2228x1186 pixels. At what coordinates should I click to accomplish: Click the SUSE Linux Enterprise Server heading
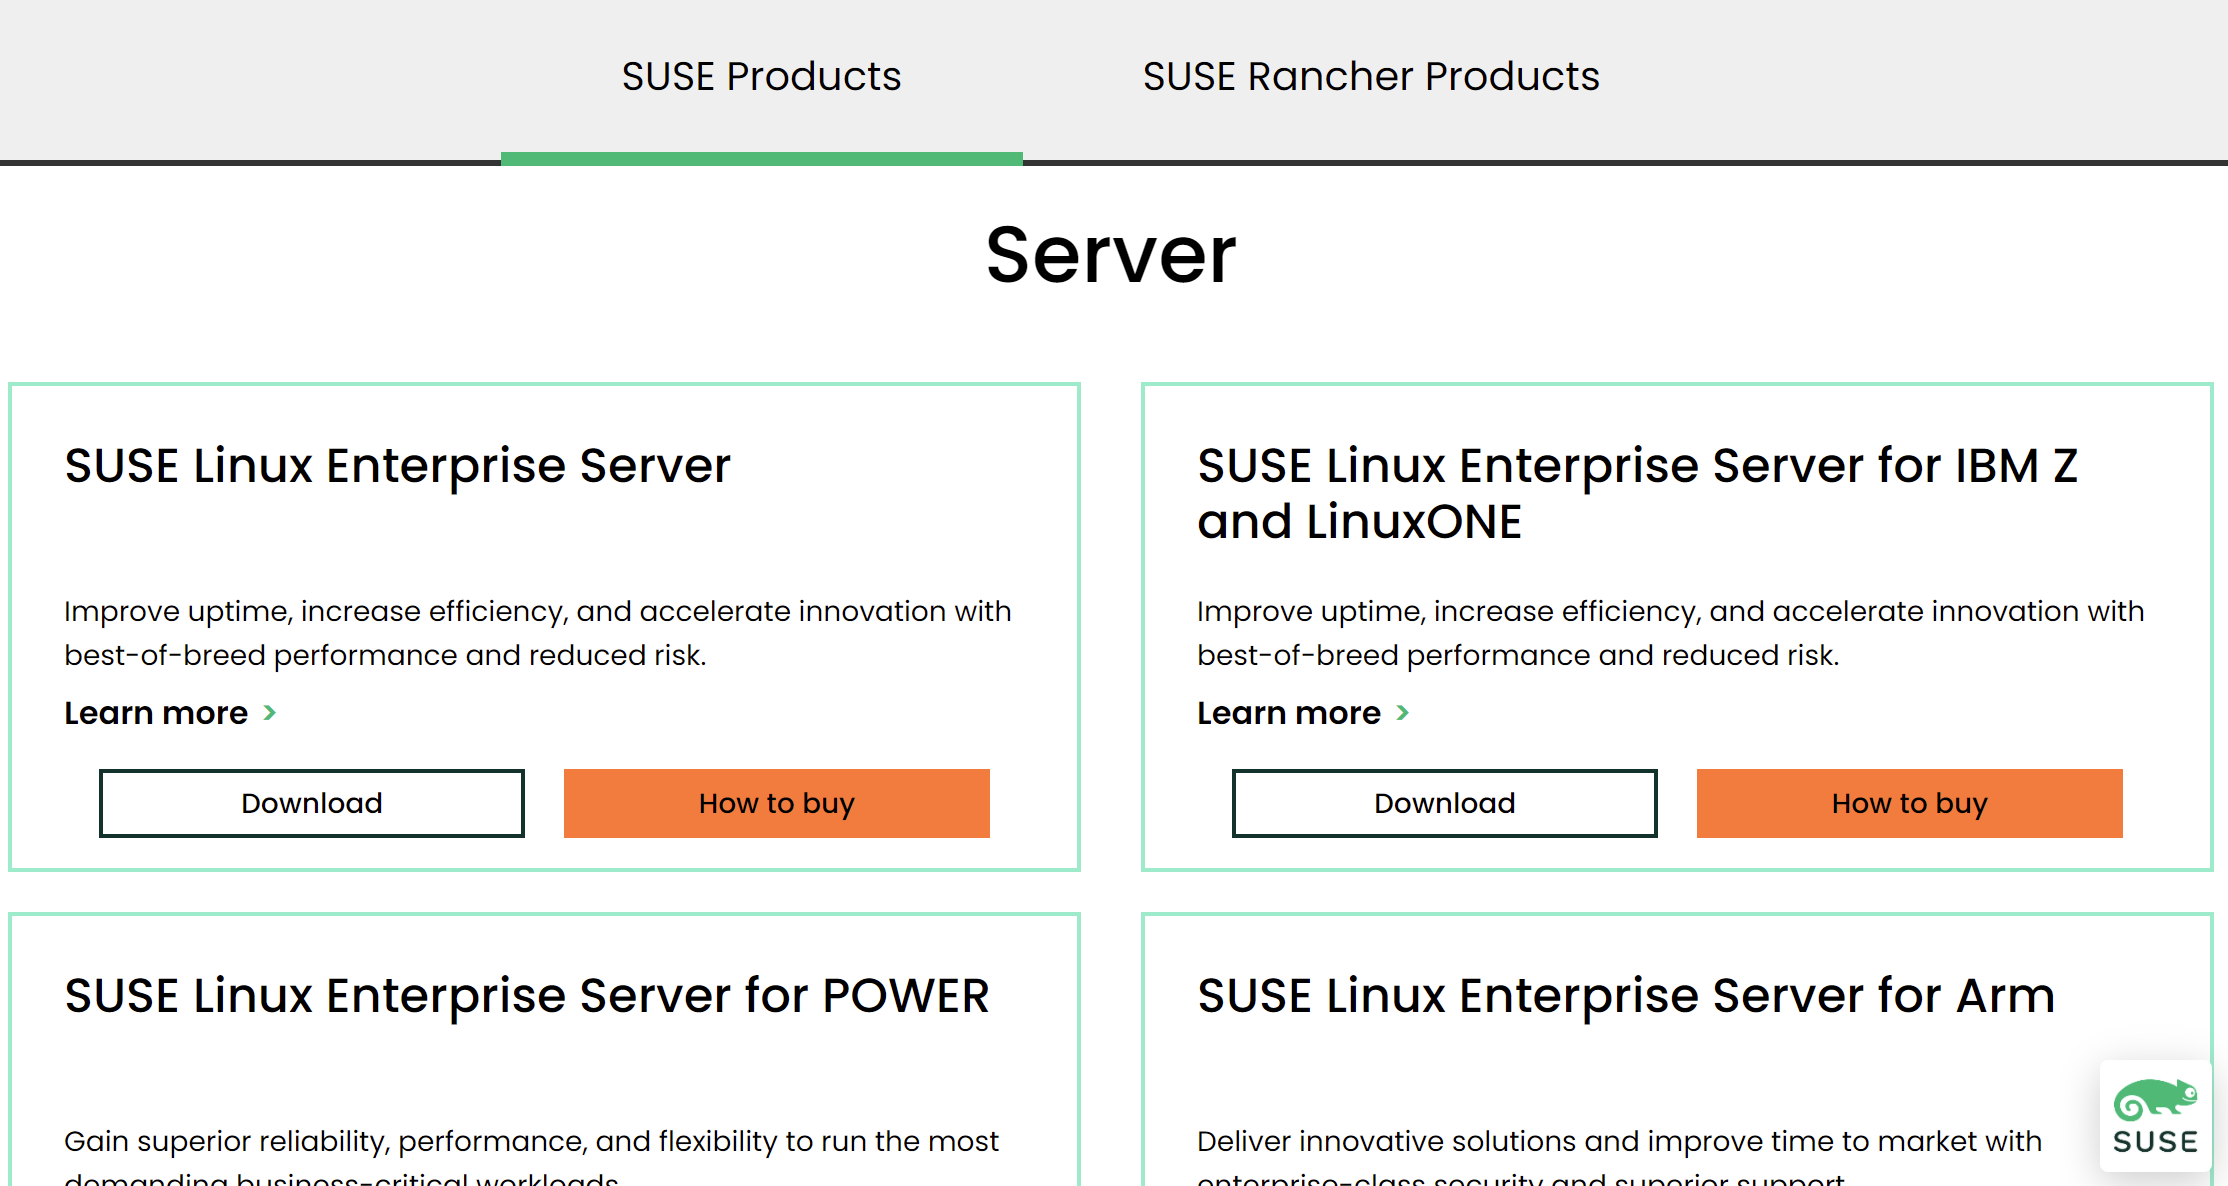397,464
